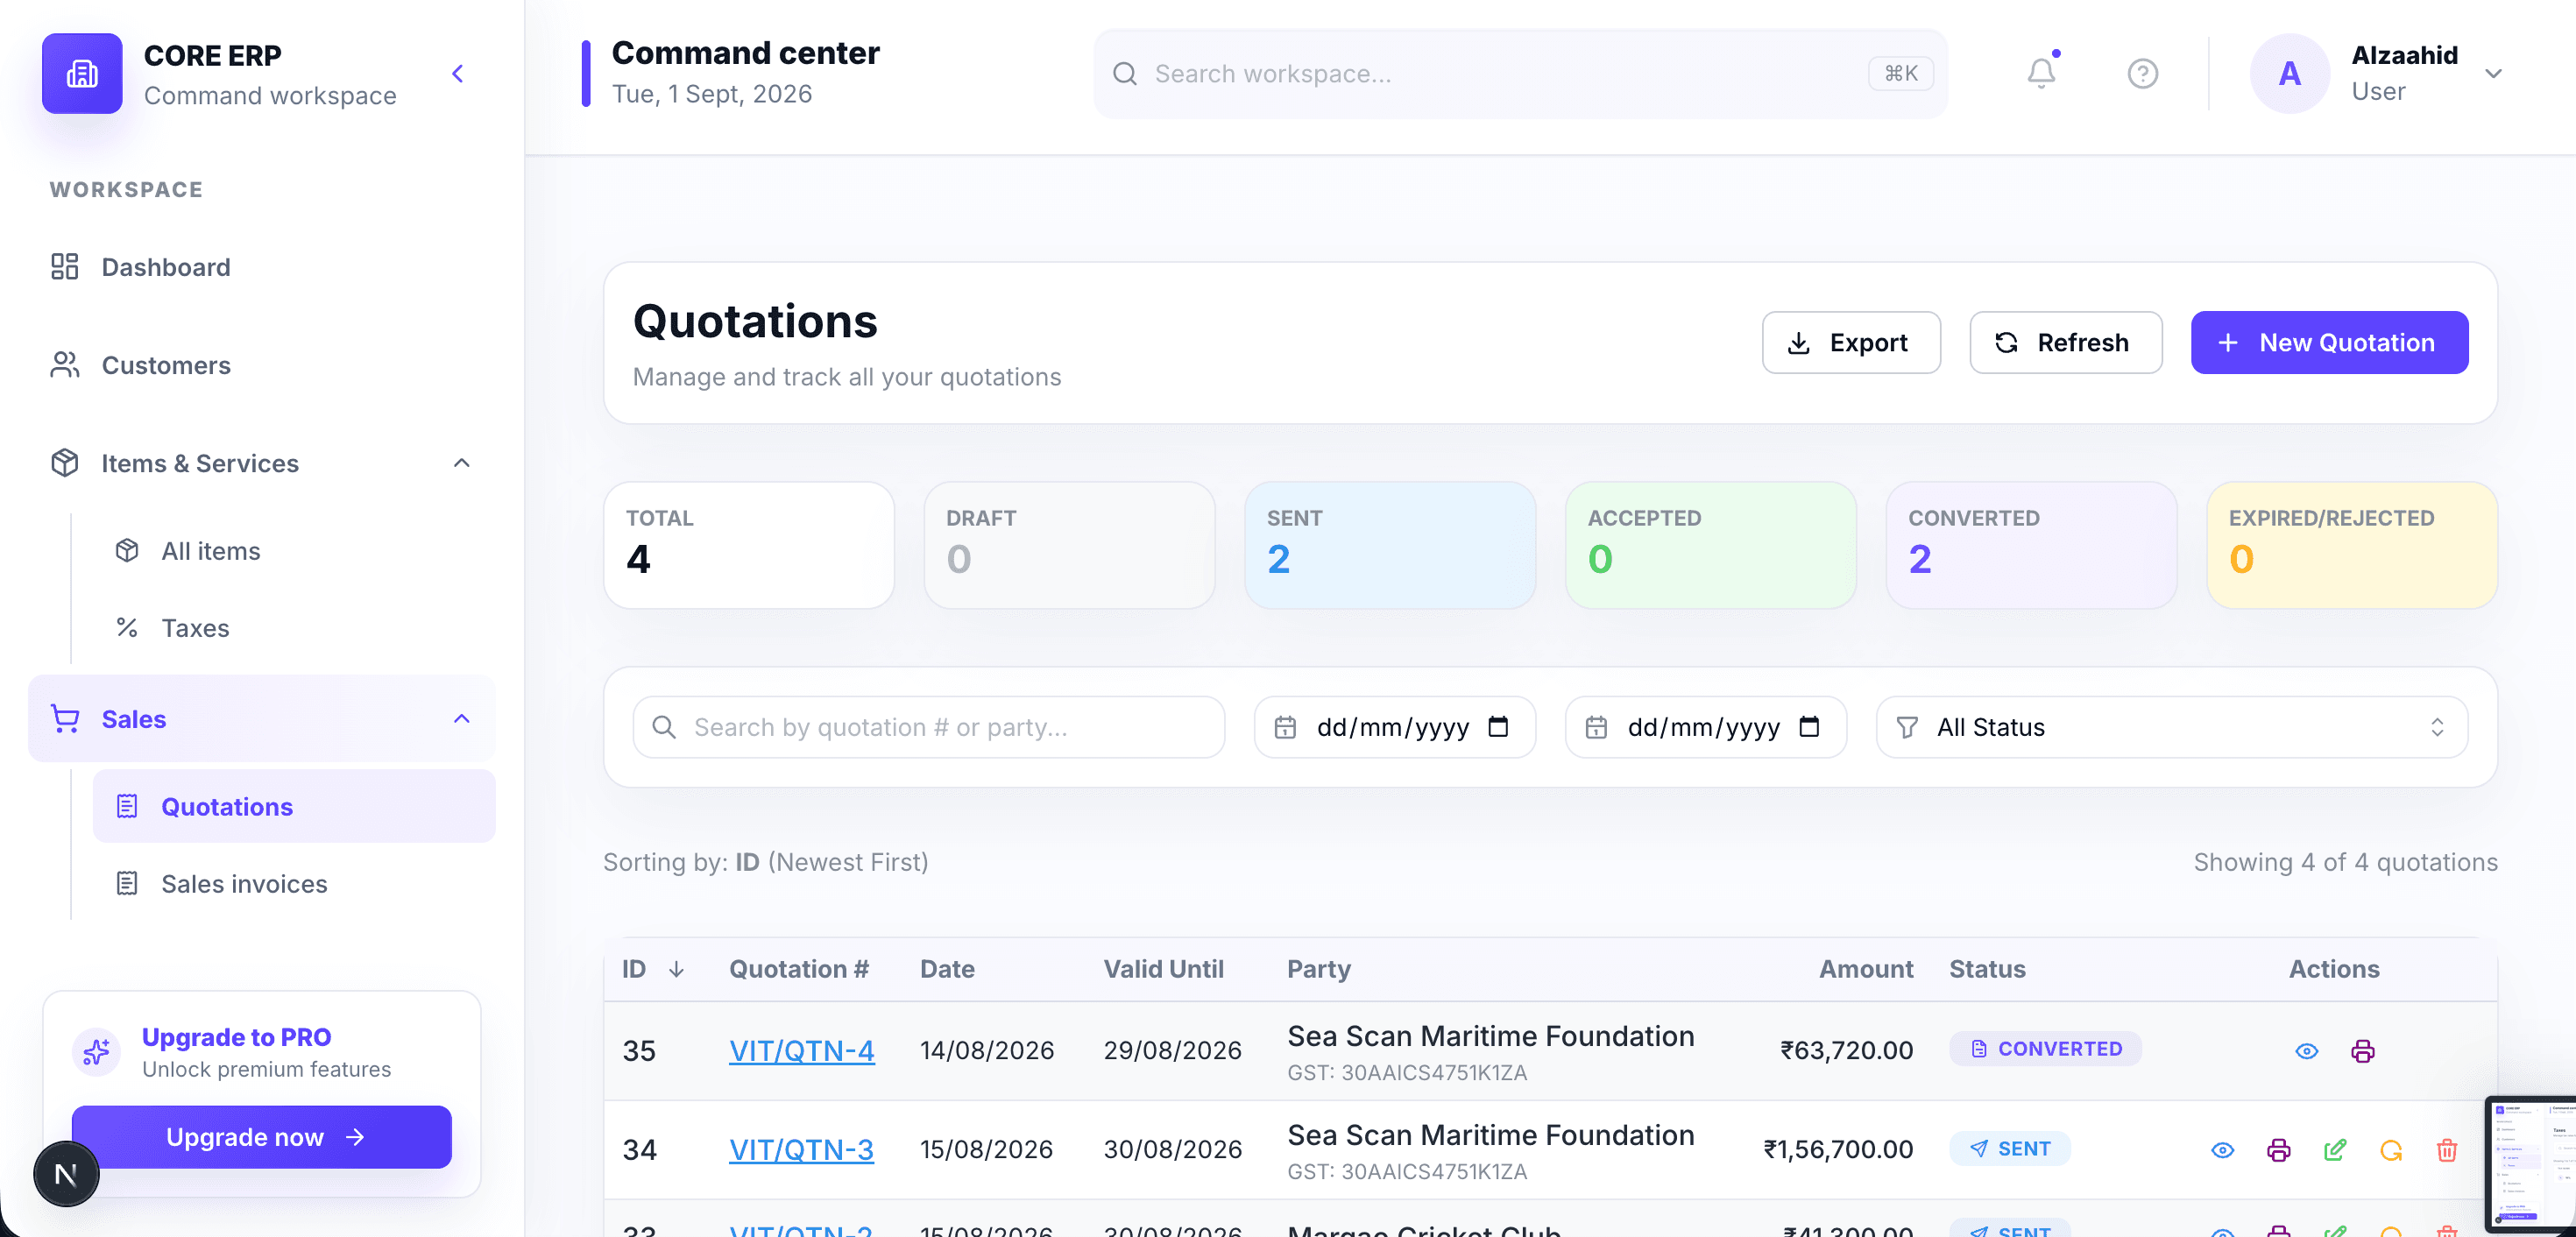
Task: Click the Export button
Action: coord(1851,343)
